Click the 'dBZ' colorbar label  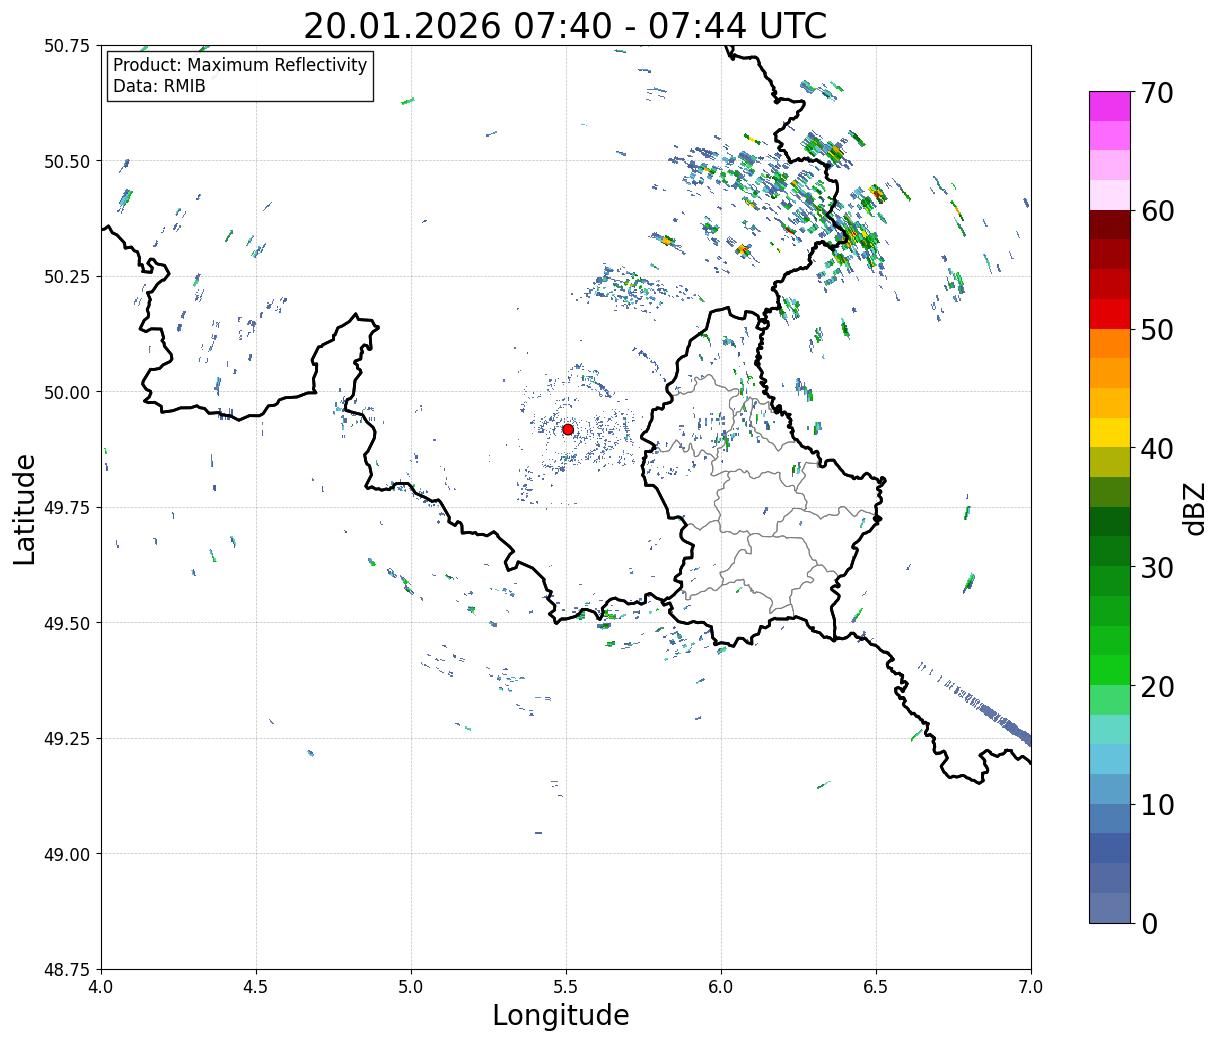point(1195,508)
